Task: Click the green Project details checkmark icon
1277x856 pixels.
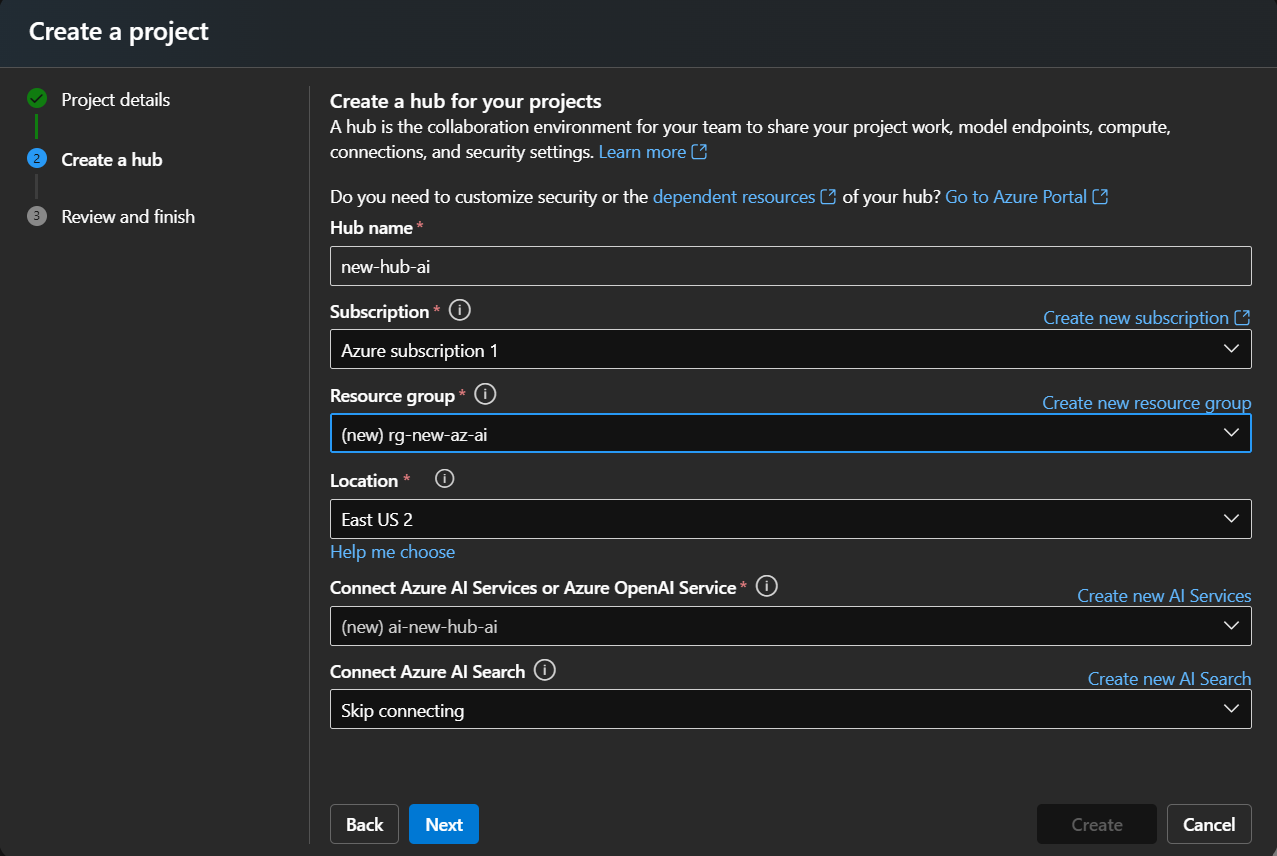Action: [37, 99]
